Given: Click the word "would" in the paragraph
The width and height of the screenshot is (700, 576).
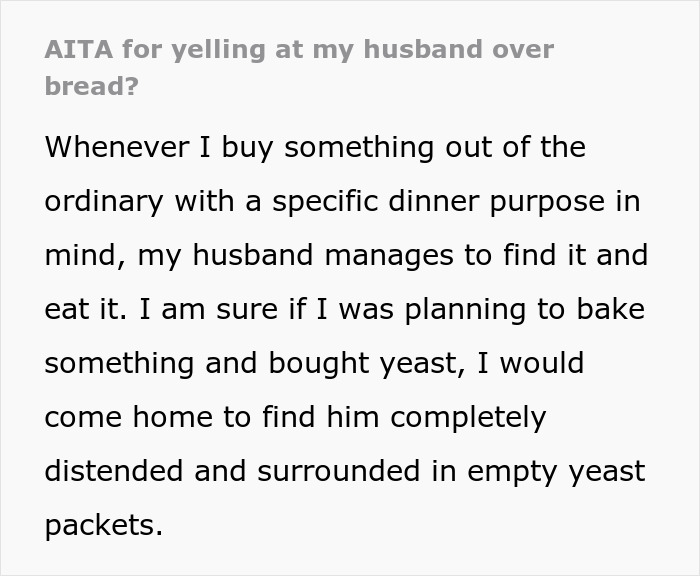Looking at the screenshot, I should coord(539,363).
